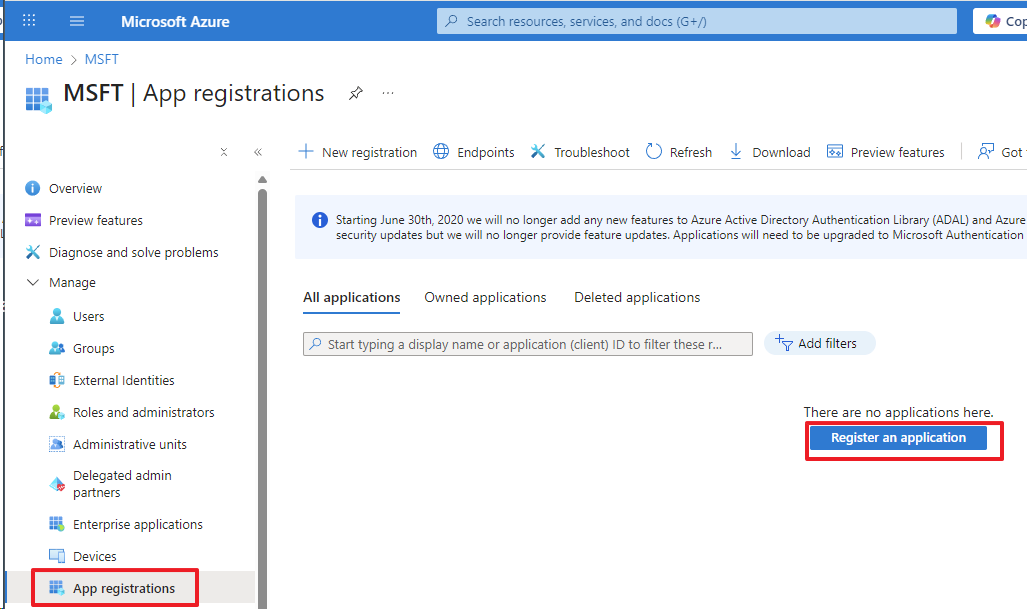
Task: Open Enterprise applications in sidebar
Action: pos(137,524)
